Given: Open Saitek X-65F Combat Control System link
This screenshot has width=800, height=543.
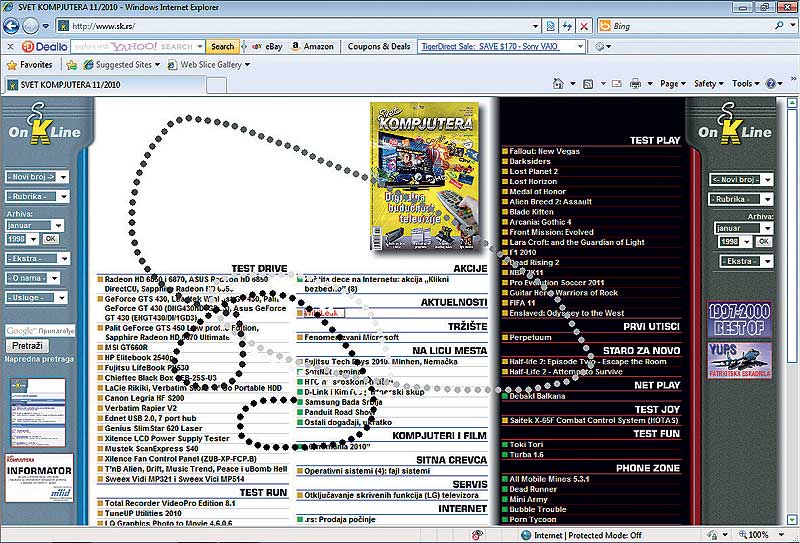Looking at the screenshot, I should tap(594, 421).
